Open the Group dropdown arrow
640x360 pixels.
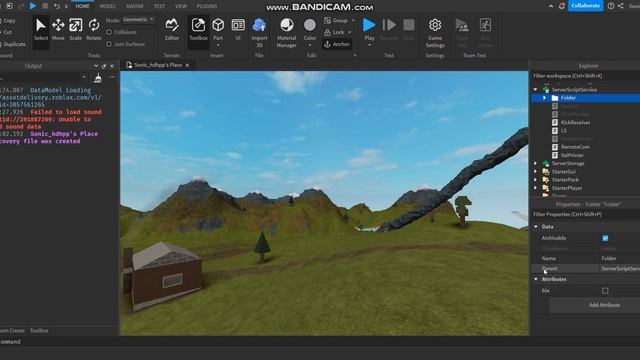click(x=353, y=20)
